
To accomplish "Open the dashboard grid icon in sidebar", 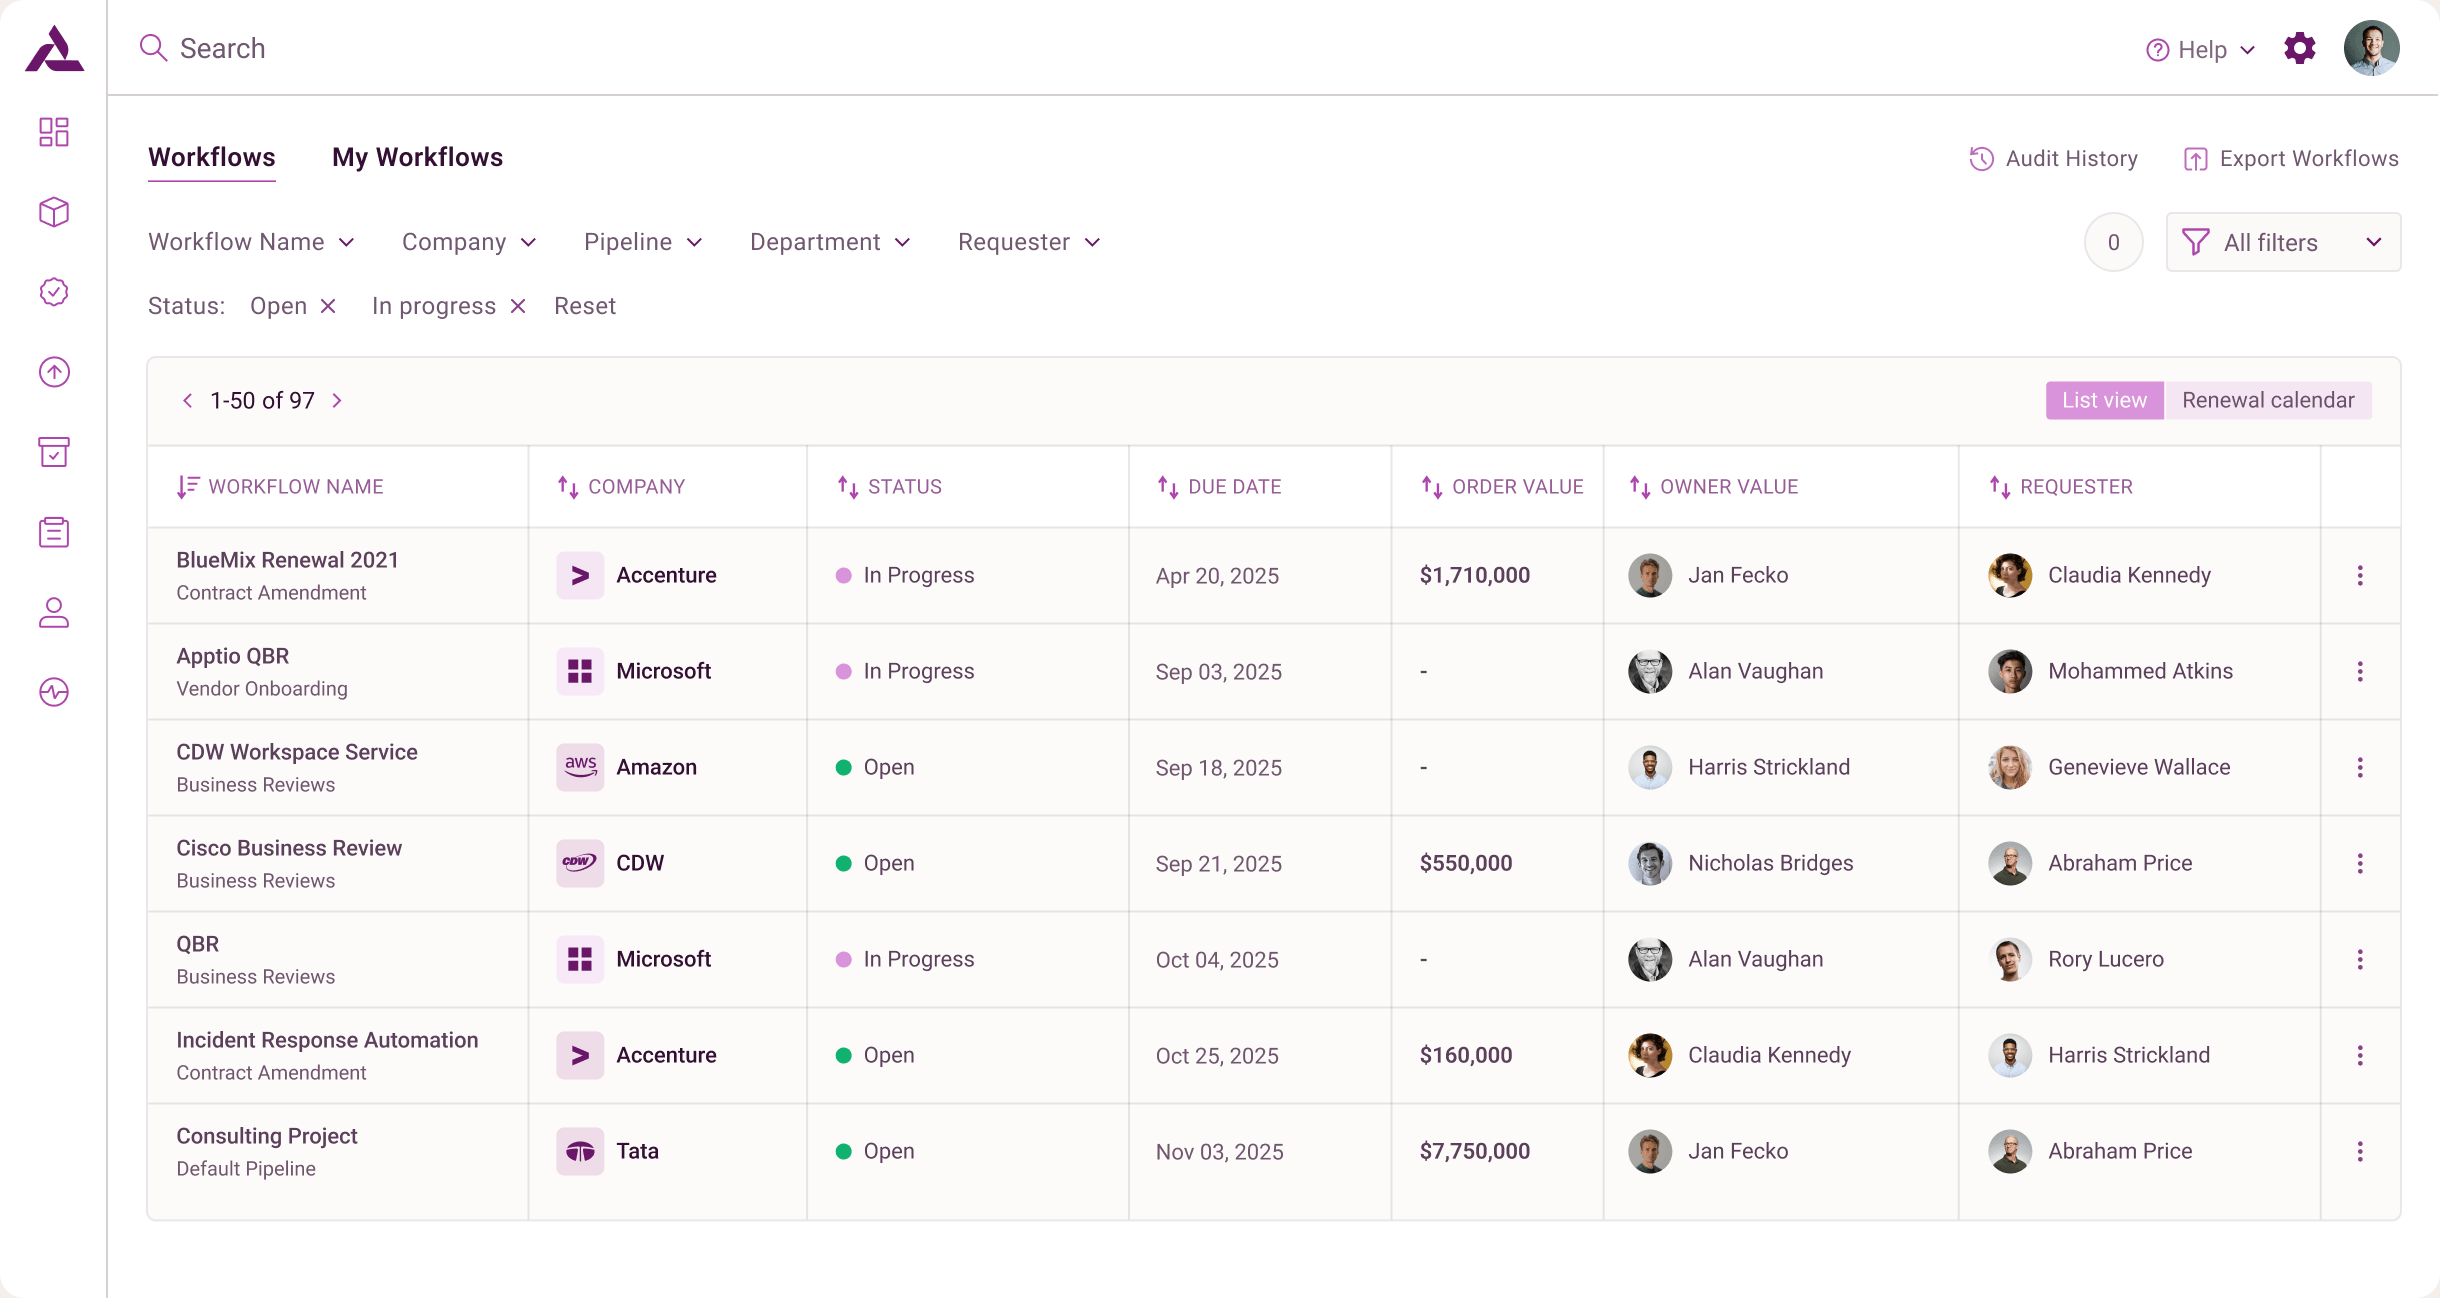I will click(x=54, y=132).
